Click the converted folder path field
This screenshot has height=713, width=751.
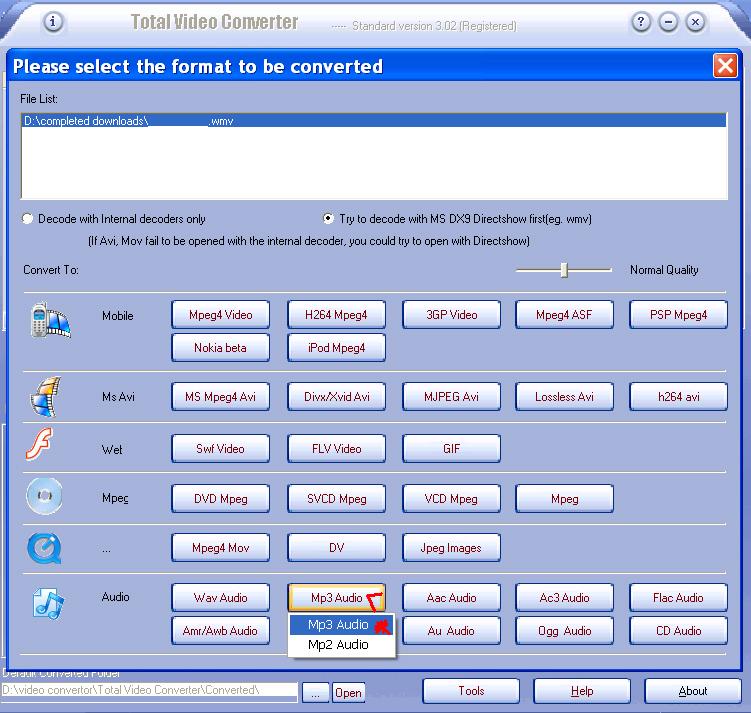point(149,690)
